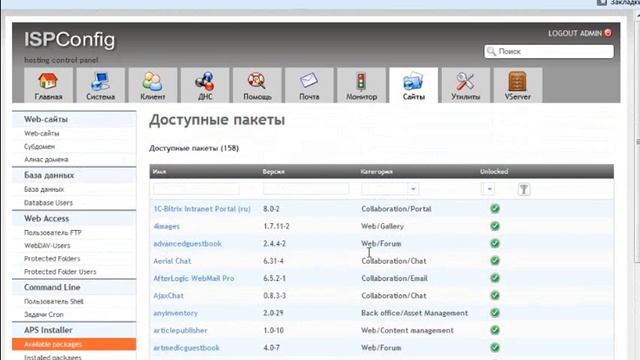Open Protected Folder Users in sidebar
The image size is (640, 360).
[x=60, y=272]
